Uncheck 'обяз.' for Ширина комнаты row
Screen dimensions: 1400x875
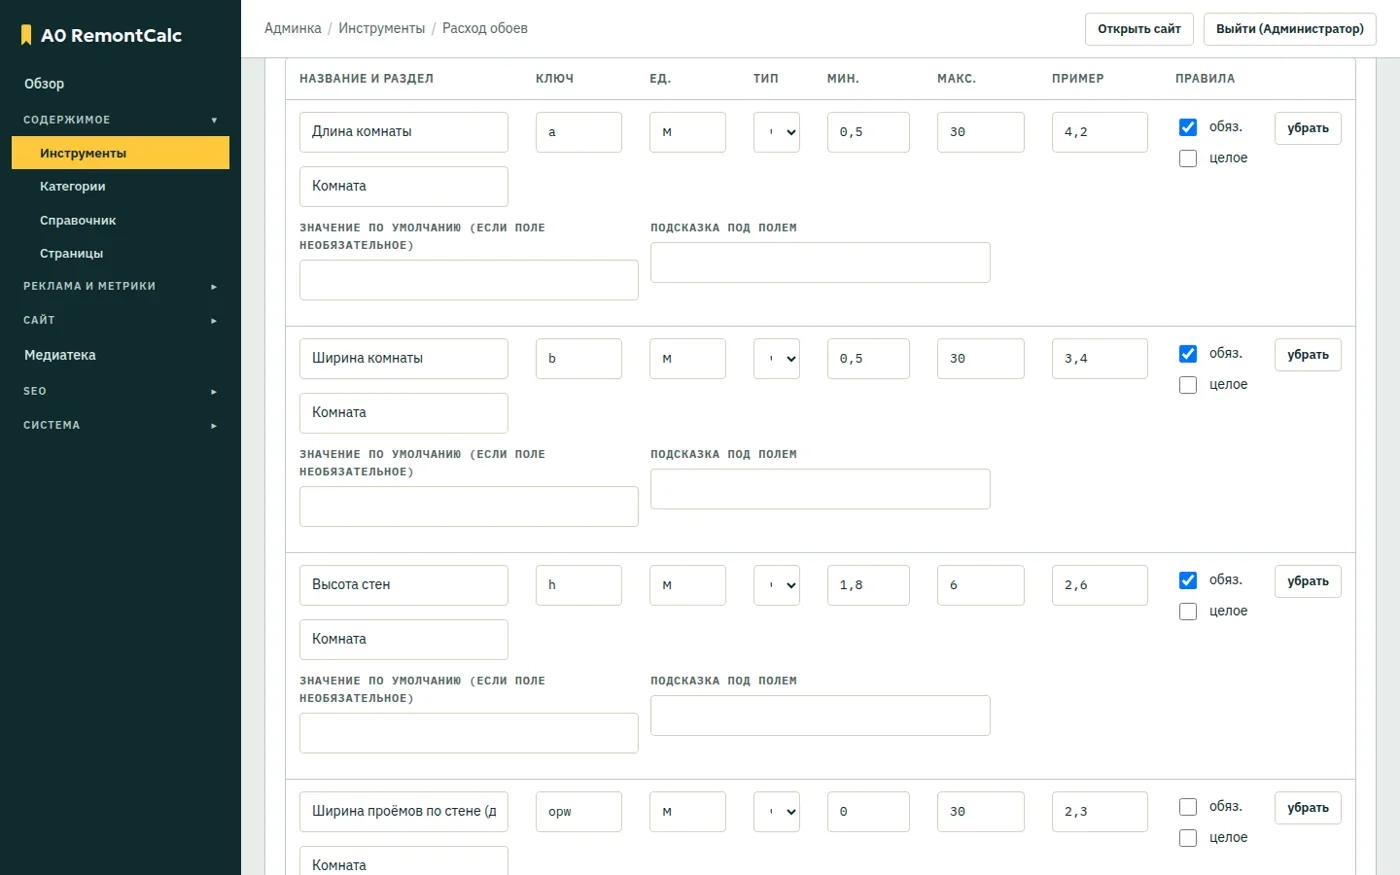tap(1188, 354)
